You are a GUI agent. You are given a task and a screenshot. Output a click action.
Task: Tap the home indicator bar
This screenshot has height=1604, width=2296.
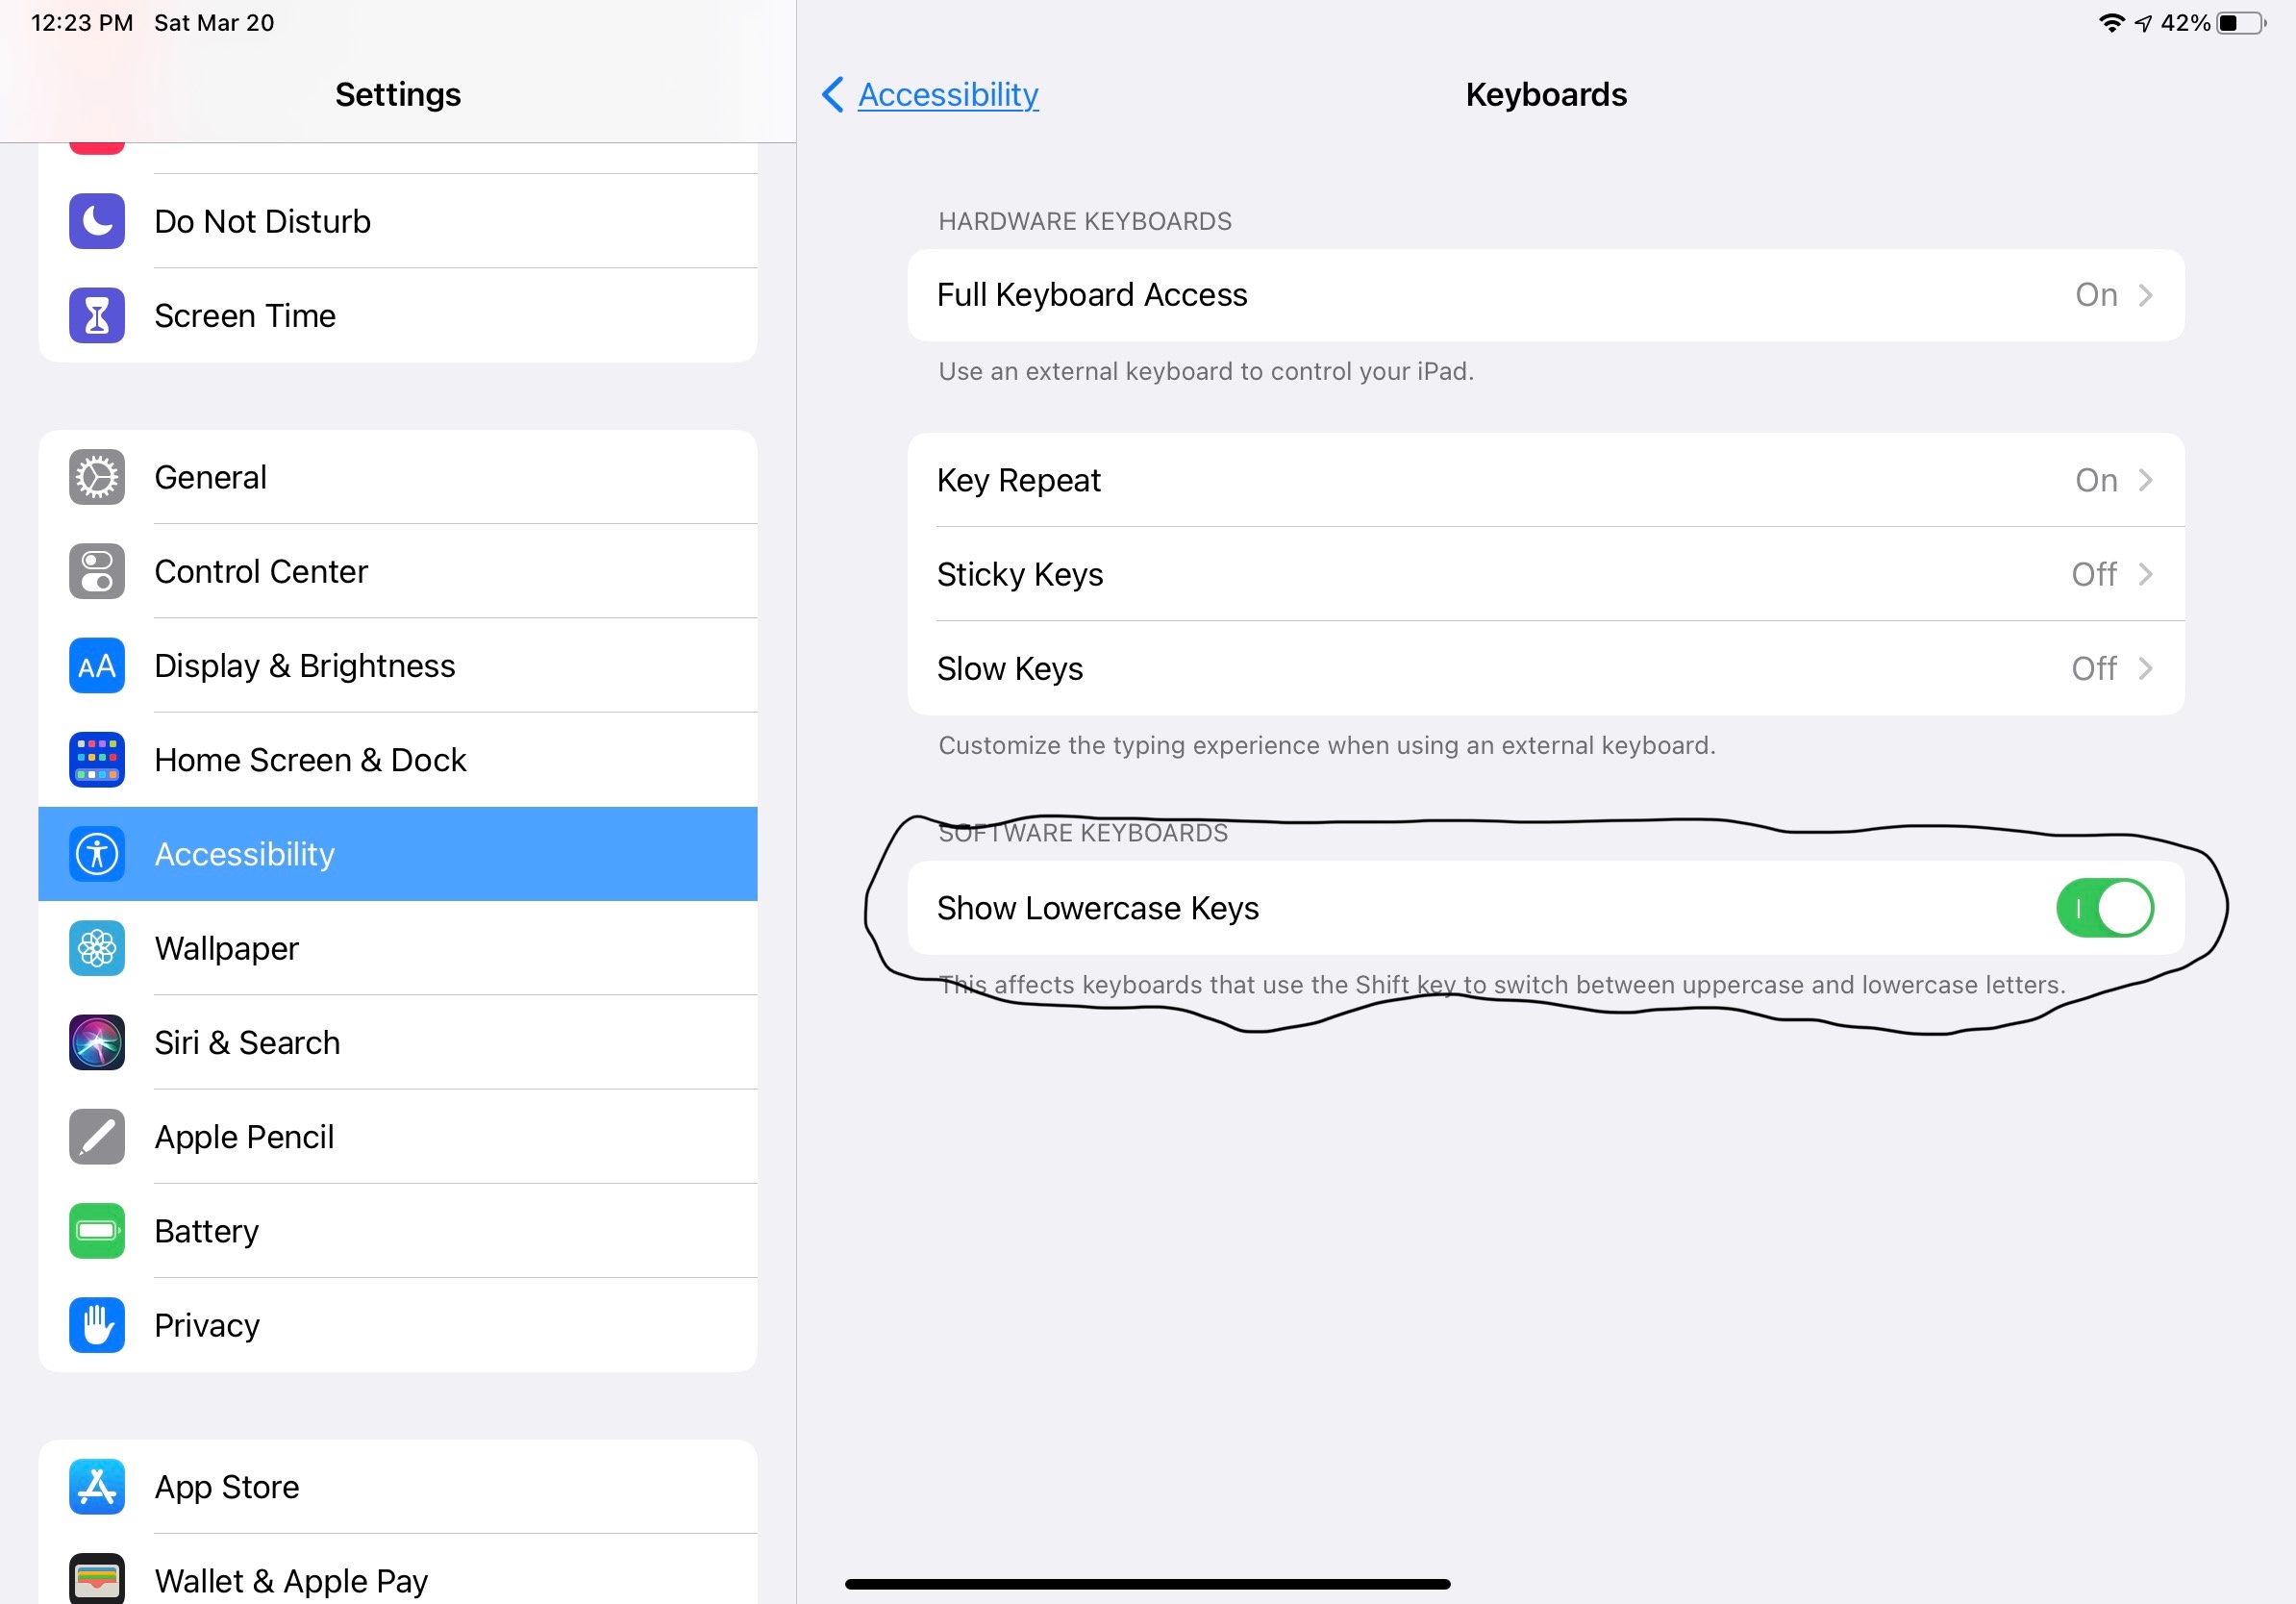point(1147,1583)
